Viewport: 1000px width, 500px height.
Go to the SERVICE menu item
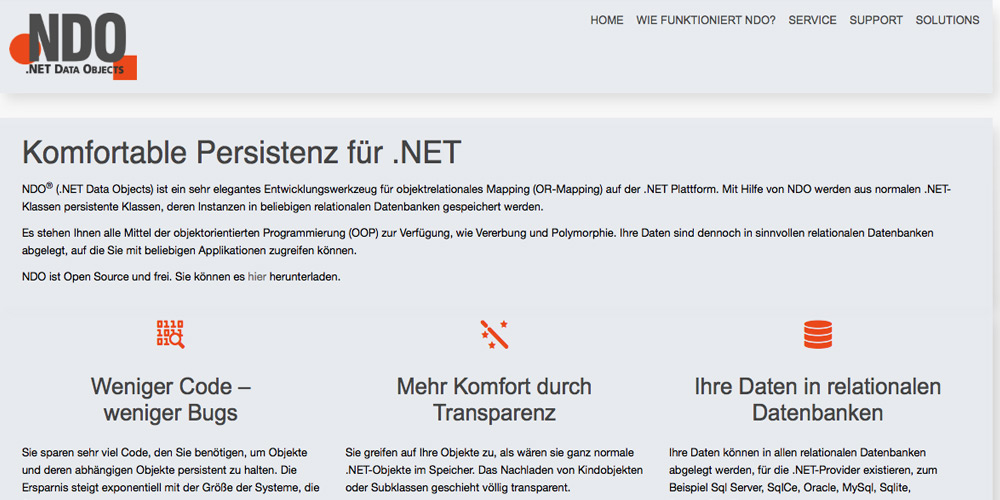pos(812,20)
